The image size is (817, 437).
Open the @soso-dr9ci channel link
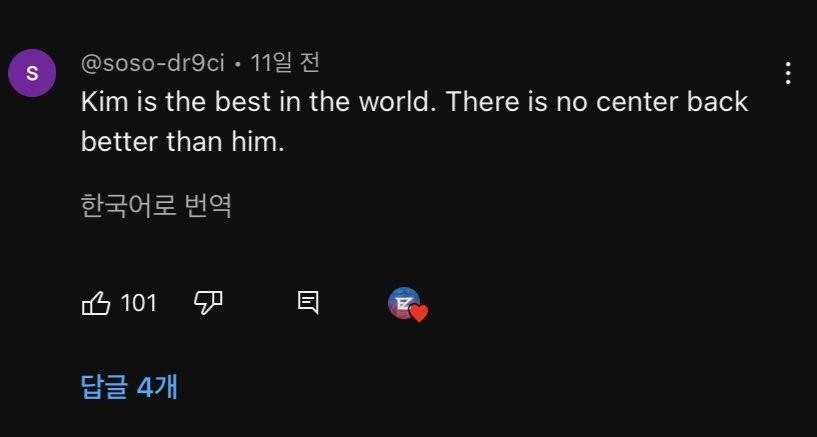click(153, 63)
